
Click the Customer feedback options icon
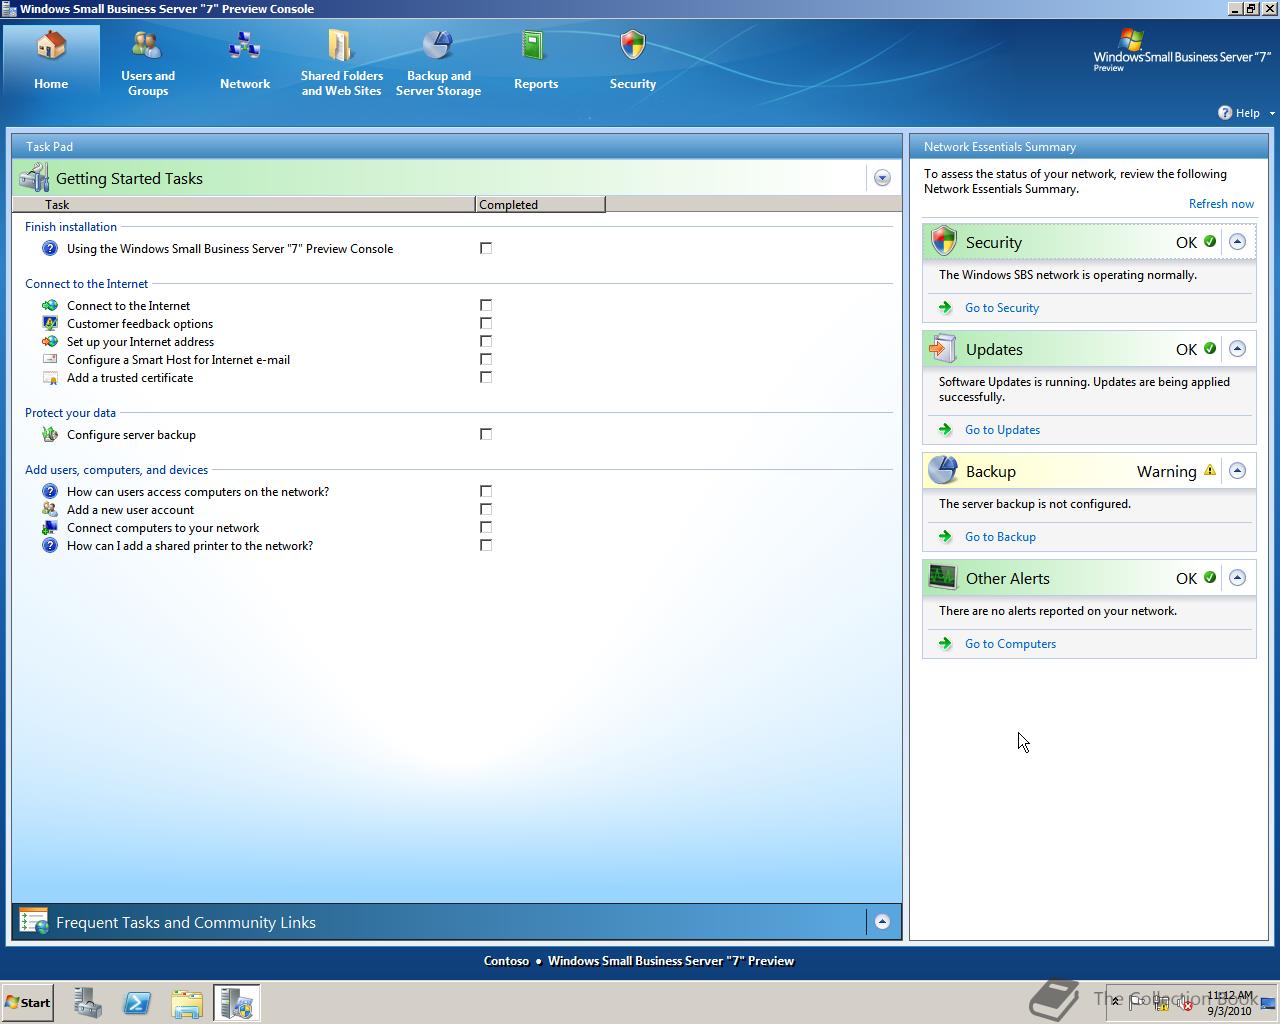pyautogui.click(x=50, y=324)
